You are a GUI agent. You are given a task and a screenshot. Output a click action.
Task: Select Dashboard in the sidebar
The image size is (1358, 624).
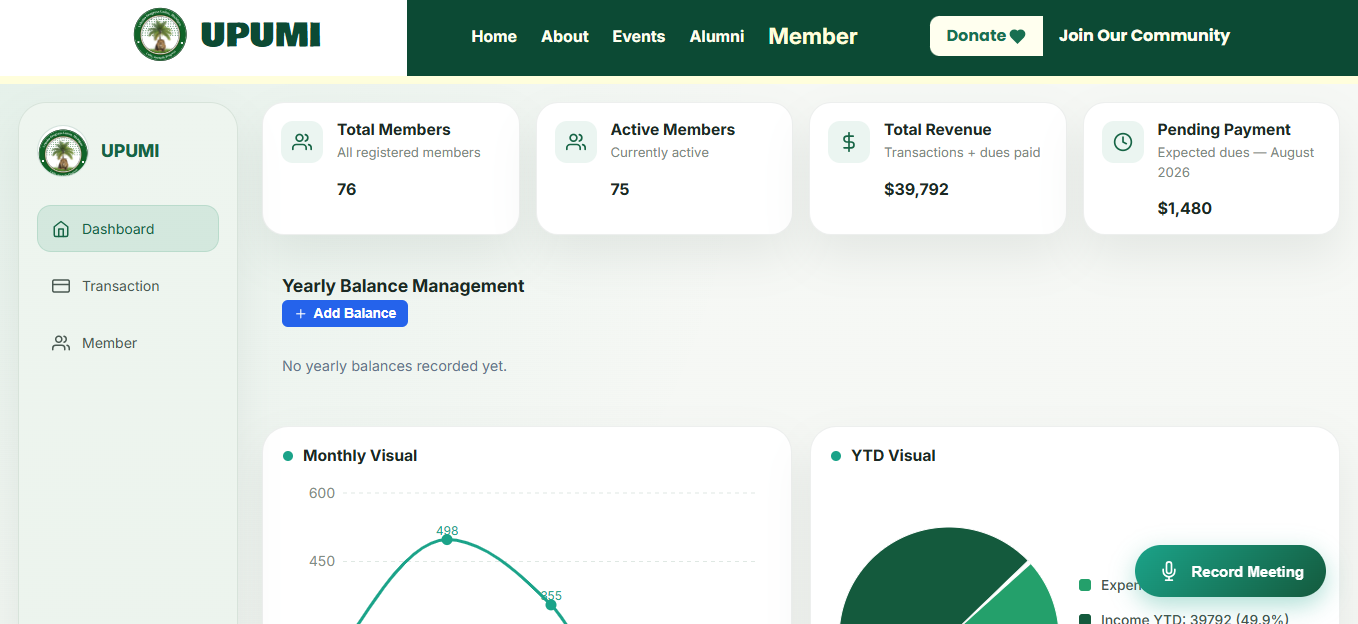128,229
